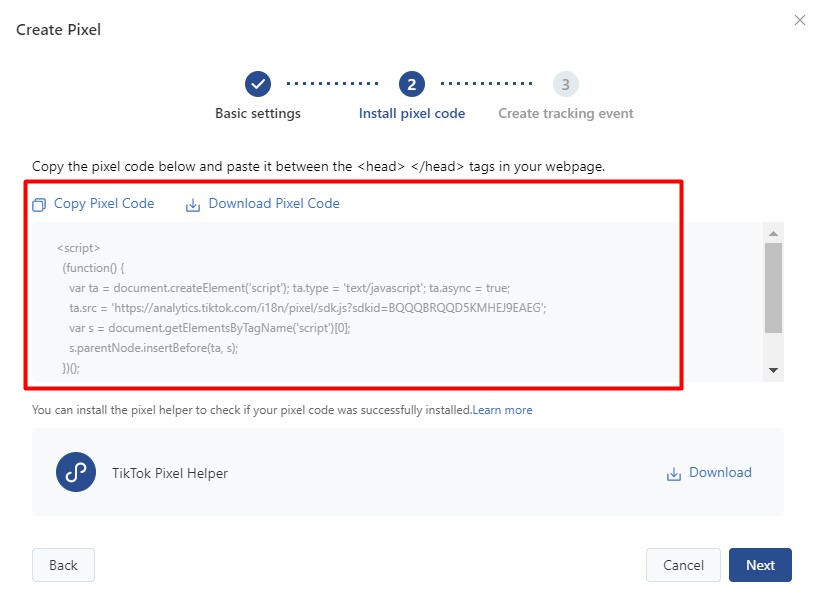This screenshot has height=597, width=823.
Task: Open the Basic settings step label
Action: click(x=258, y=113)
